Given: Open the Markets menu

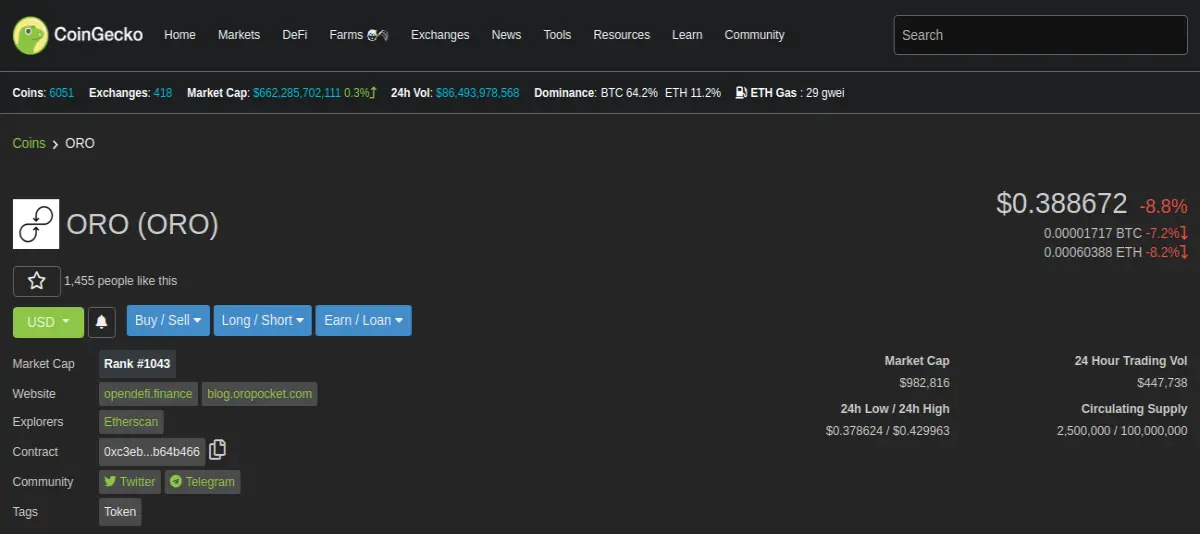Looking at the screenshot, I should click(239, 35).
